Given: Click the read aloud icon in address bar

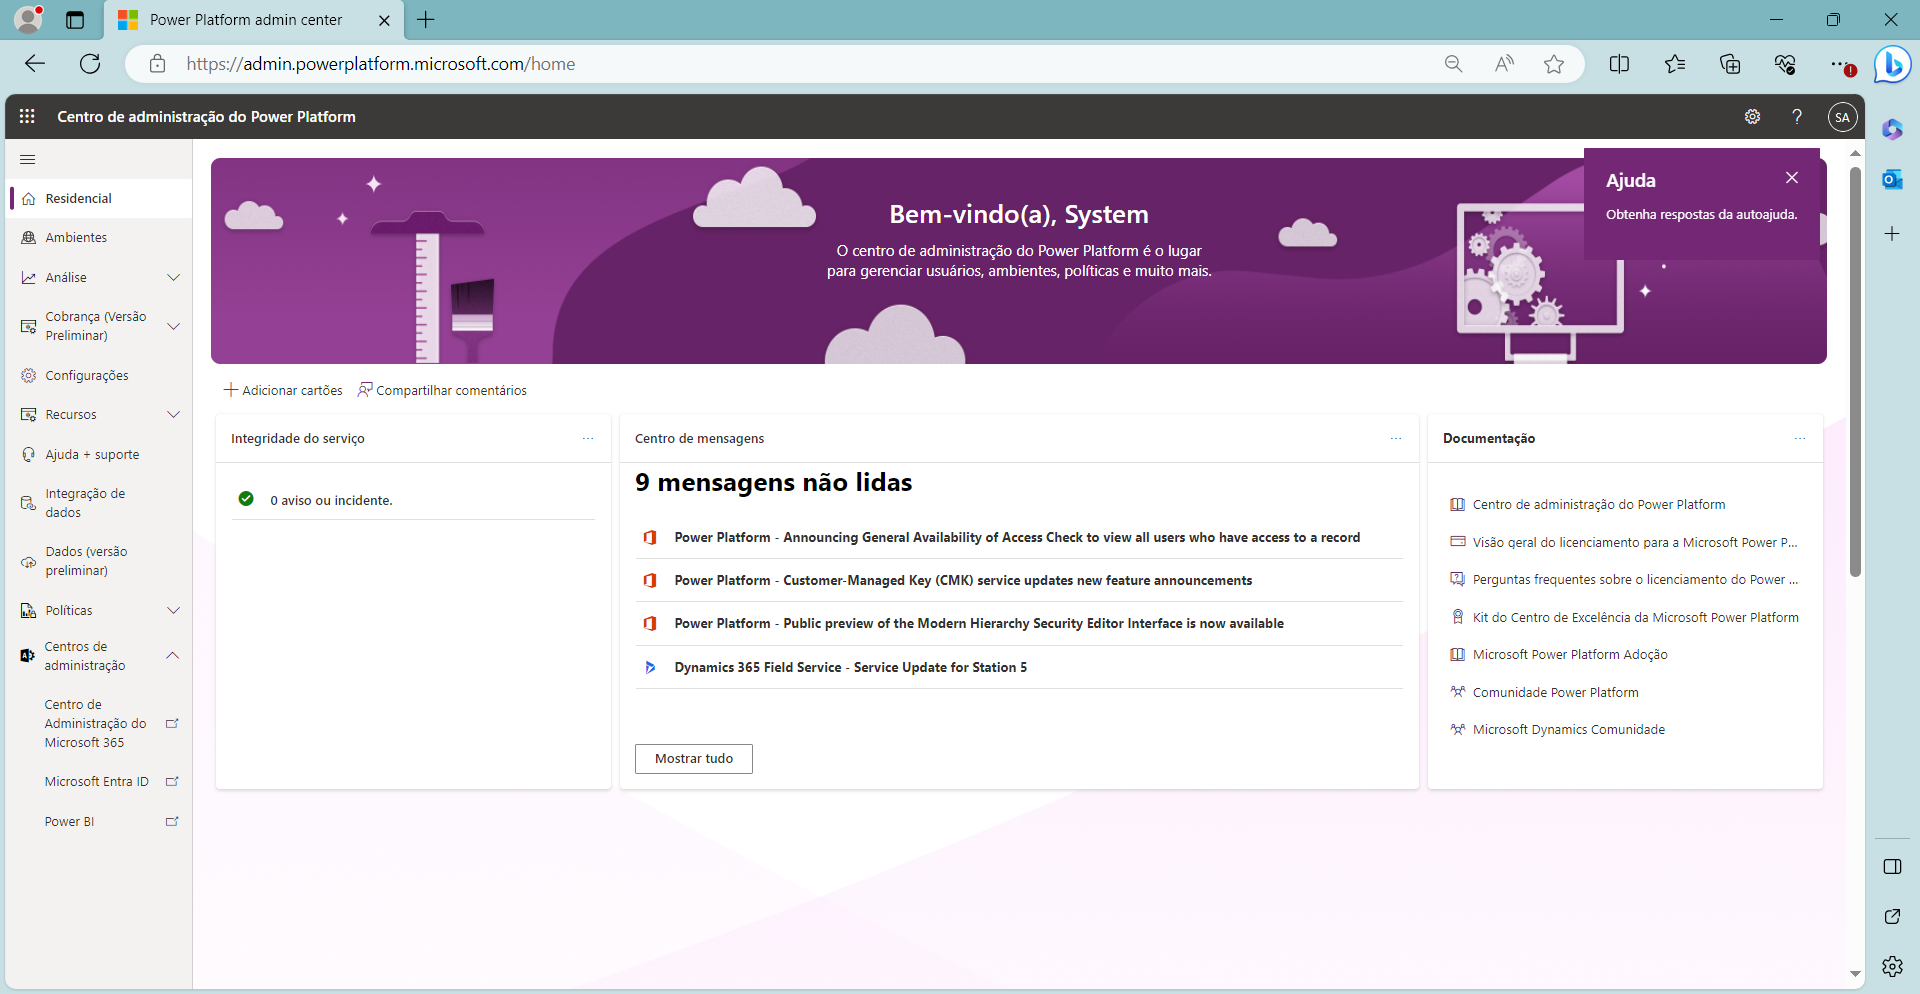Looking at the screenshot, I should [x=1504, y=64].
